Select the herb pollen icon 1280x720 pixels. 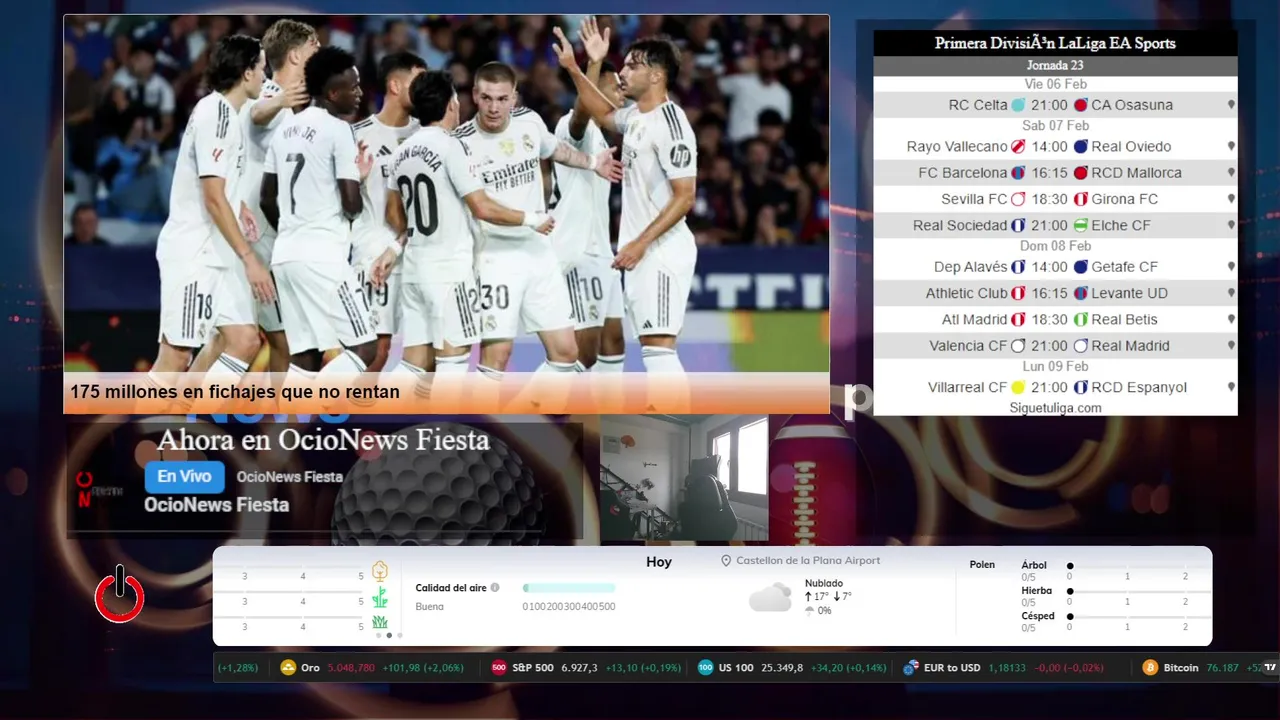(x=380, y=598)
